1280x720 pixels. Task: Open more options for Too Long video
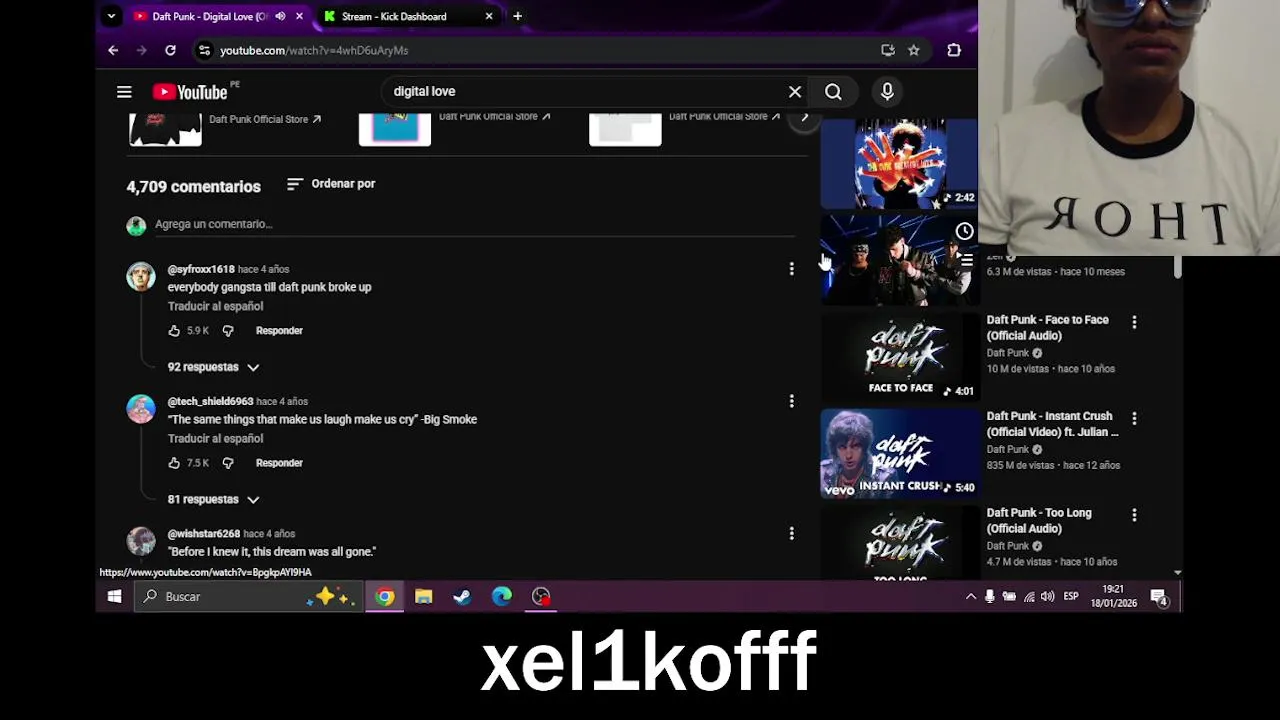1134,515
